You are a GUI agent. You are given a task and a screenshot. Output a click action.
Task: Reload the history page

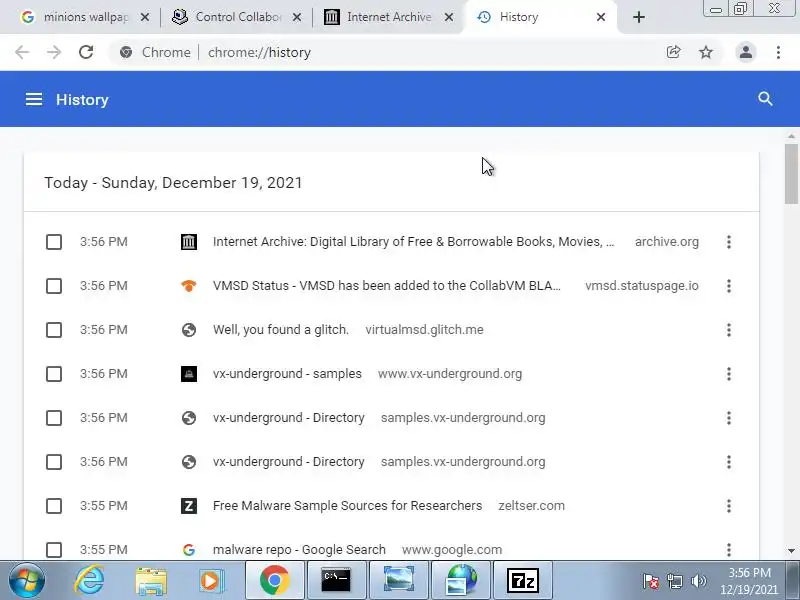[x=86, y=52]
